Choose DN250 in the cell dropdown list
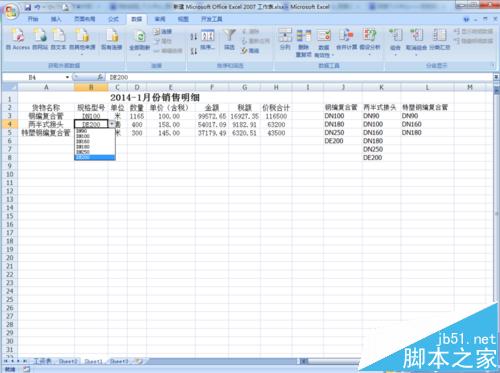The image size is (500, 373). 95,152
